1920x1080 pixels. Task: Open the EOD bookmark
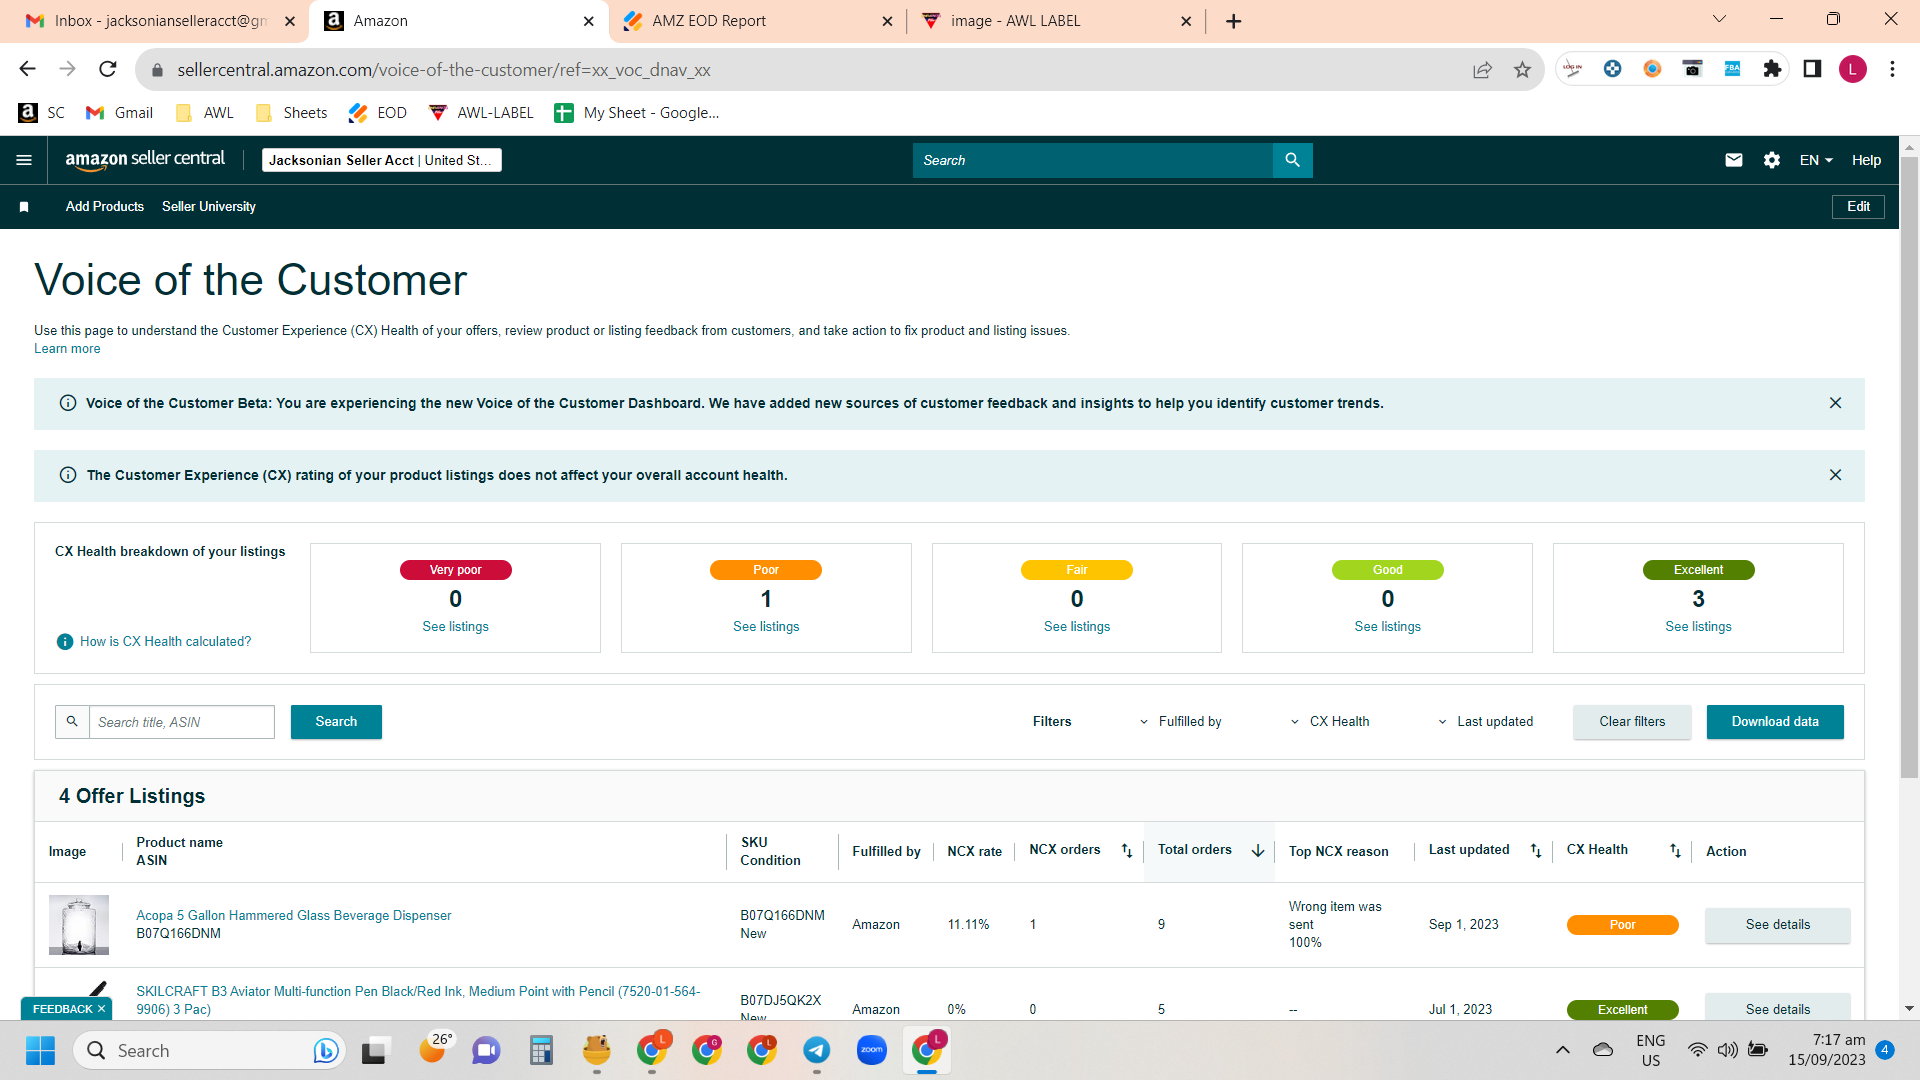pos(377,113)
